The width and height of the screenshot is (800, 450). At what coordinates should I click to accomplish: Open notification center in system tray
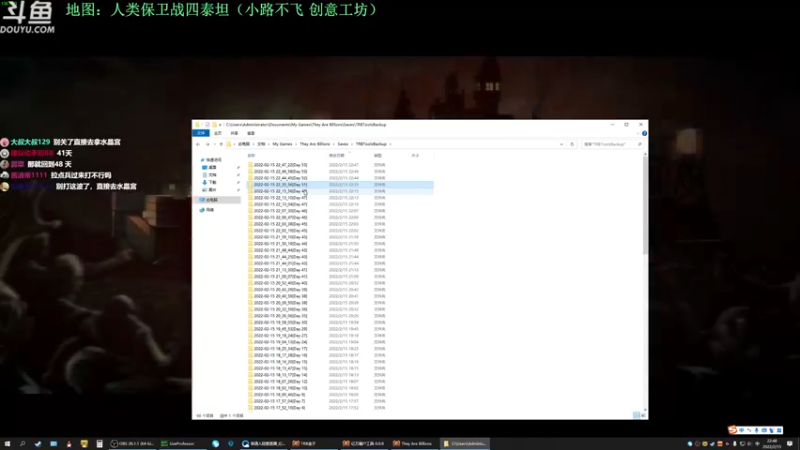pos(790,444)
